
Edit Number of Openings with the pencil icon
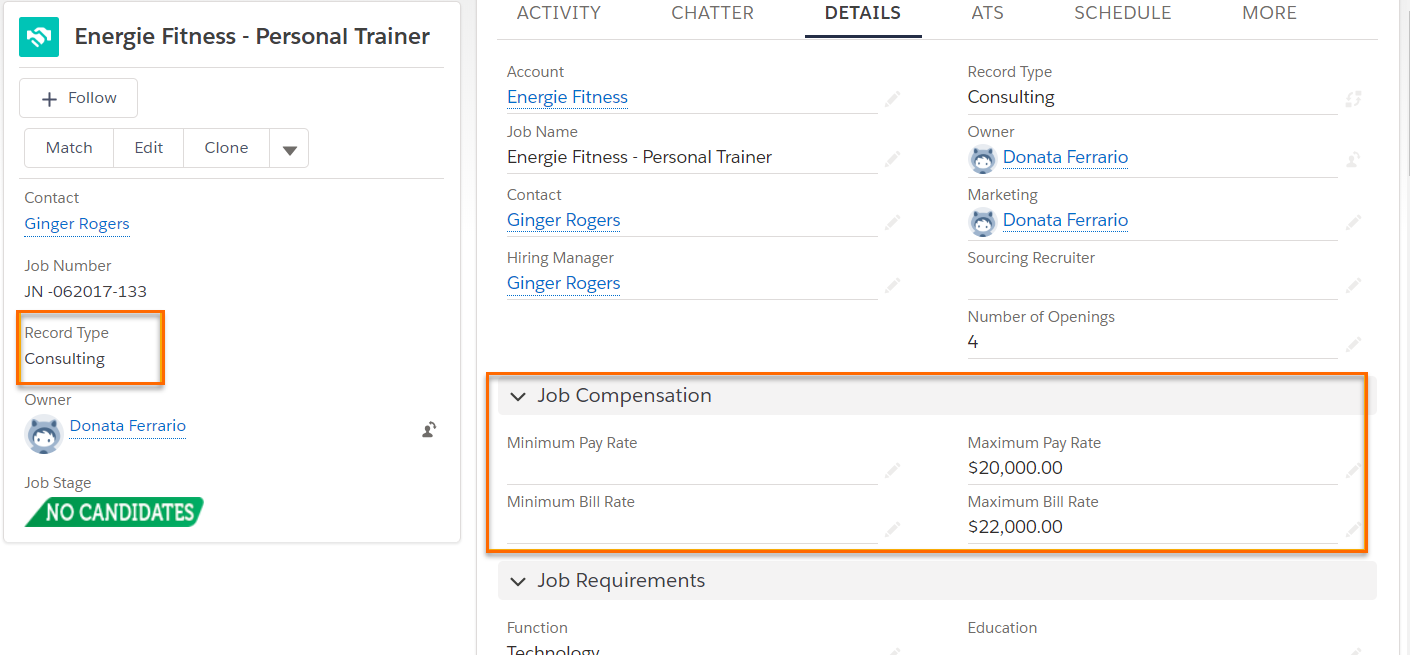pyautogui.click(x=1354, y=343)
